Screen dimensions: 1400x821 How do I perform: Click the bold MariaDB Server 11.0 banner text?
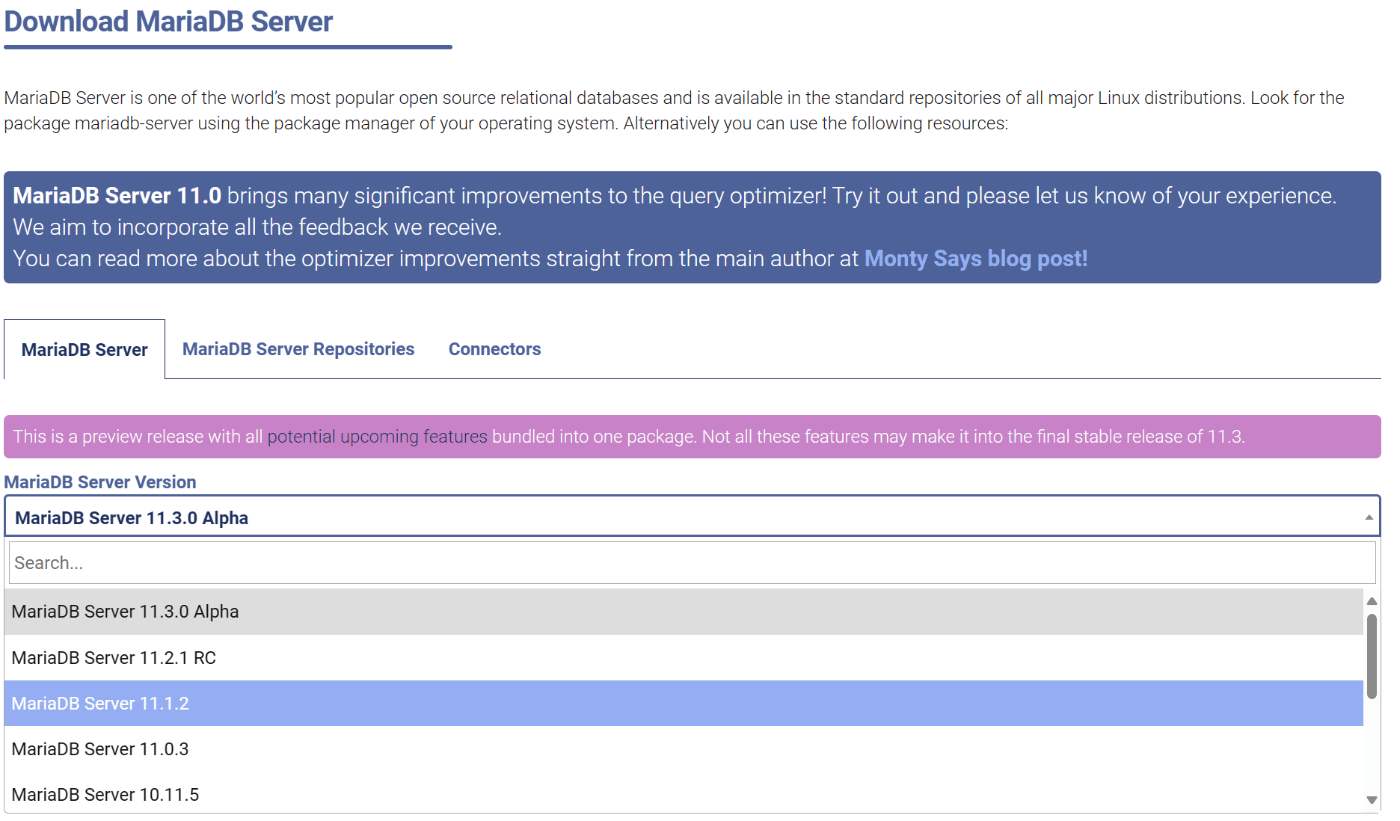117,195
